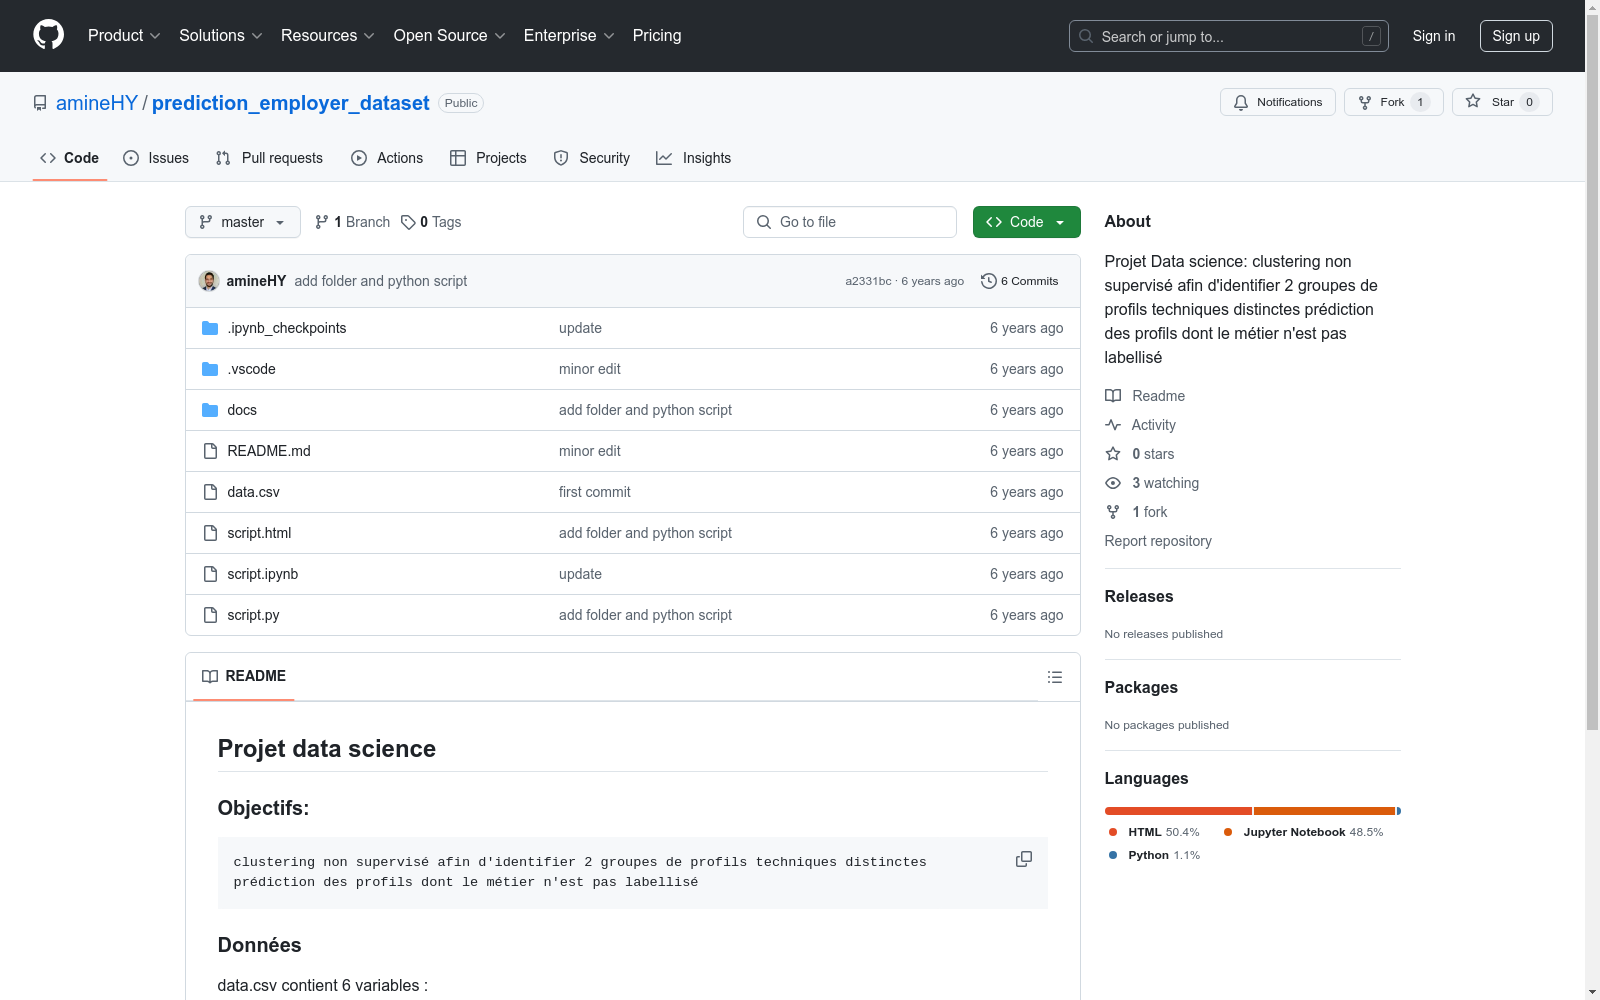Click the .ipynb_checkpoints folder icon
This screenshot has height=1000, width=1600.
tap(210, 328)
